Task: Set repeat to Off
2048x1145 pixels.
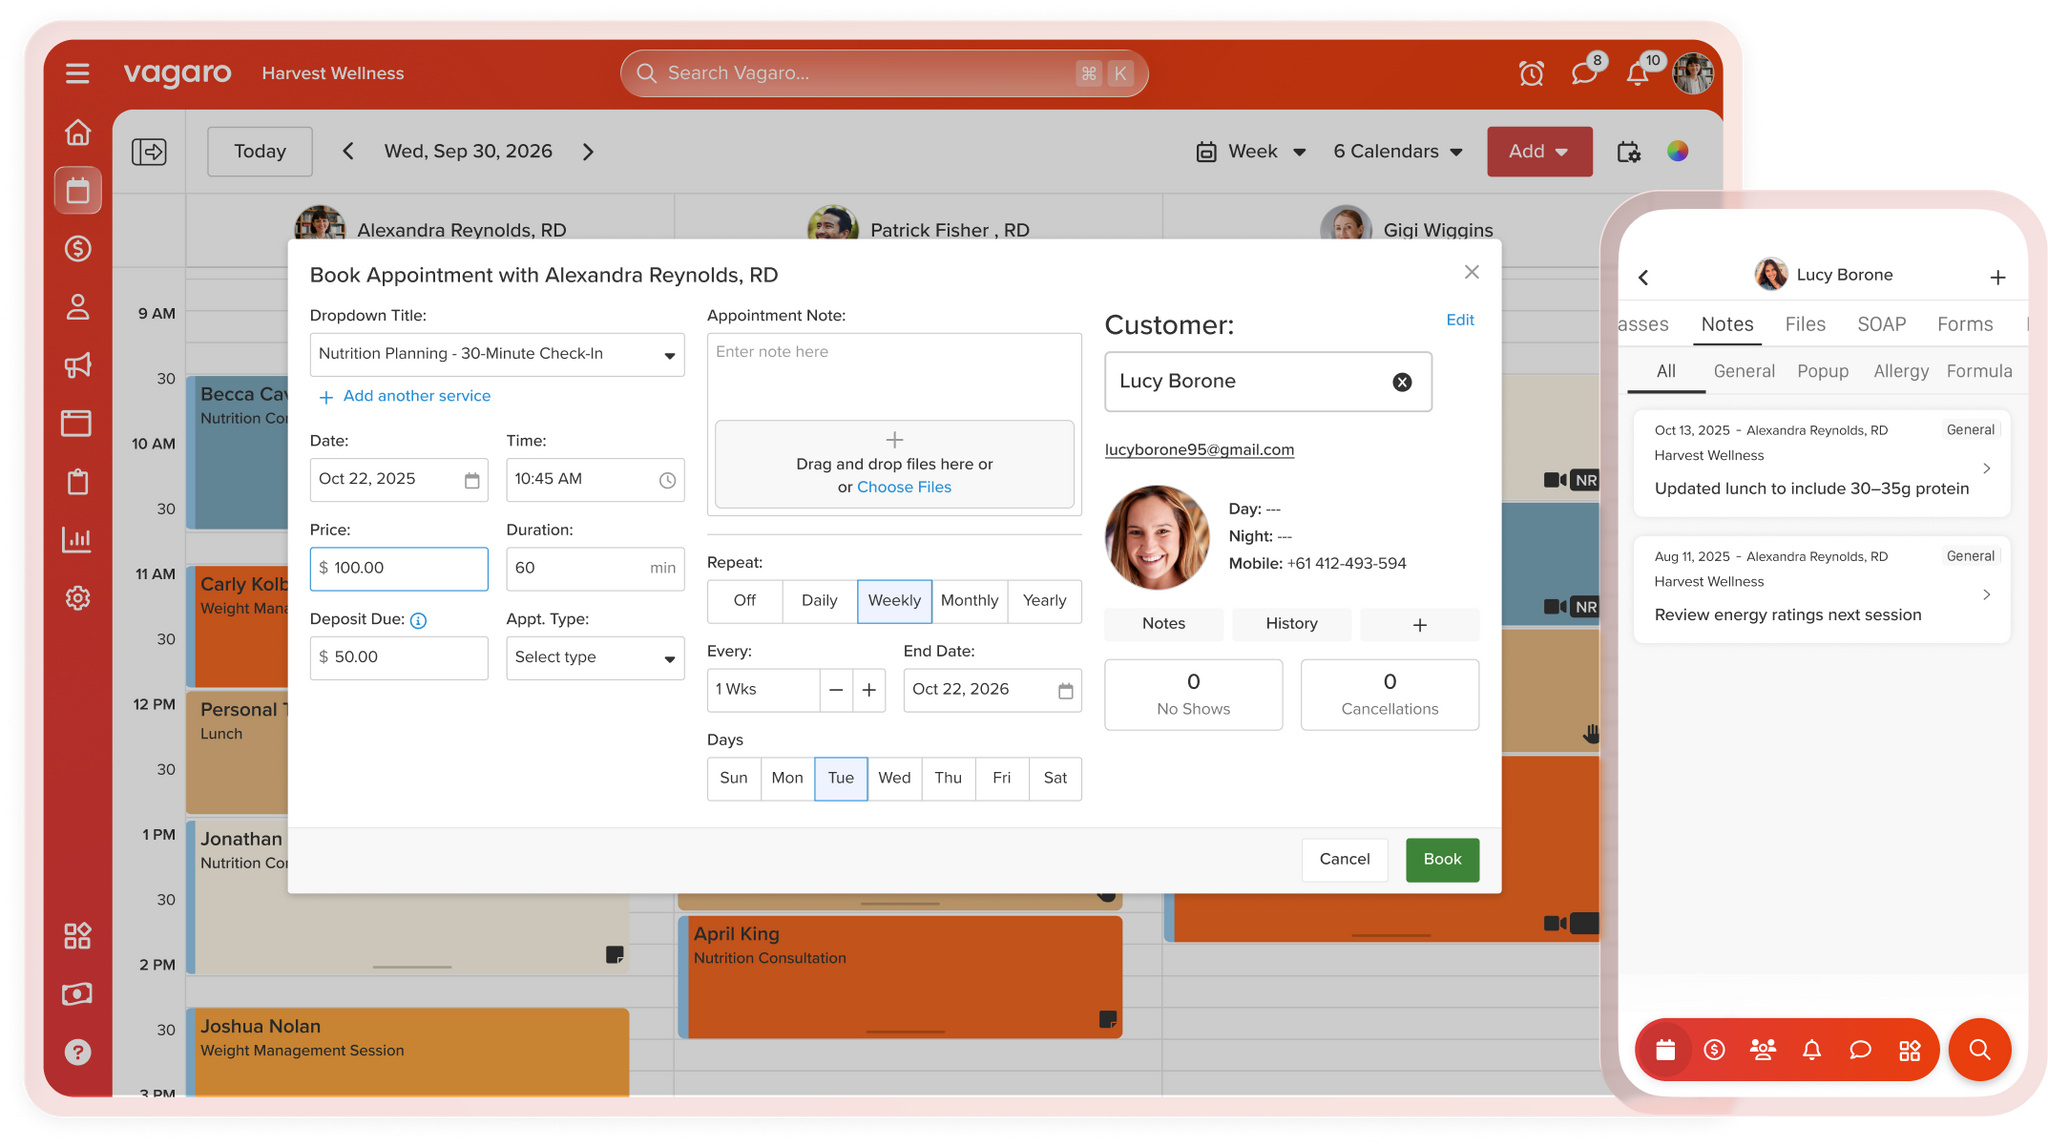Action: [x=745, y=601]
